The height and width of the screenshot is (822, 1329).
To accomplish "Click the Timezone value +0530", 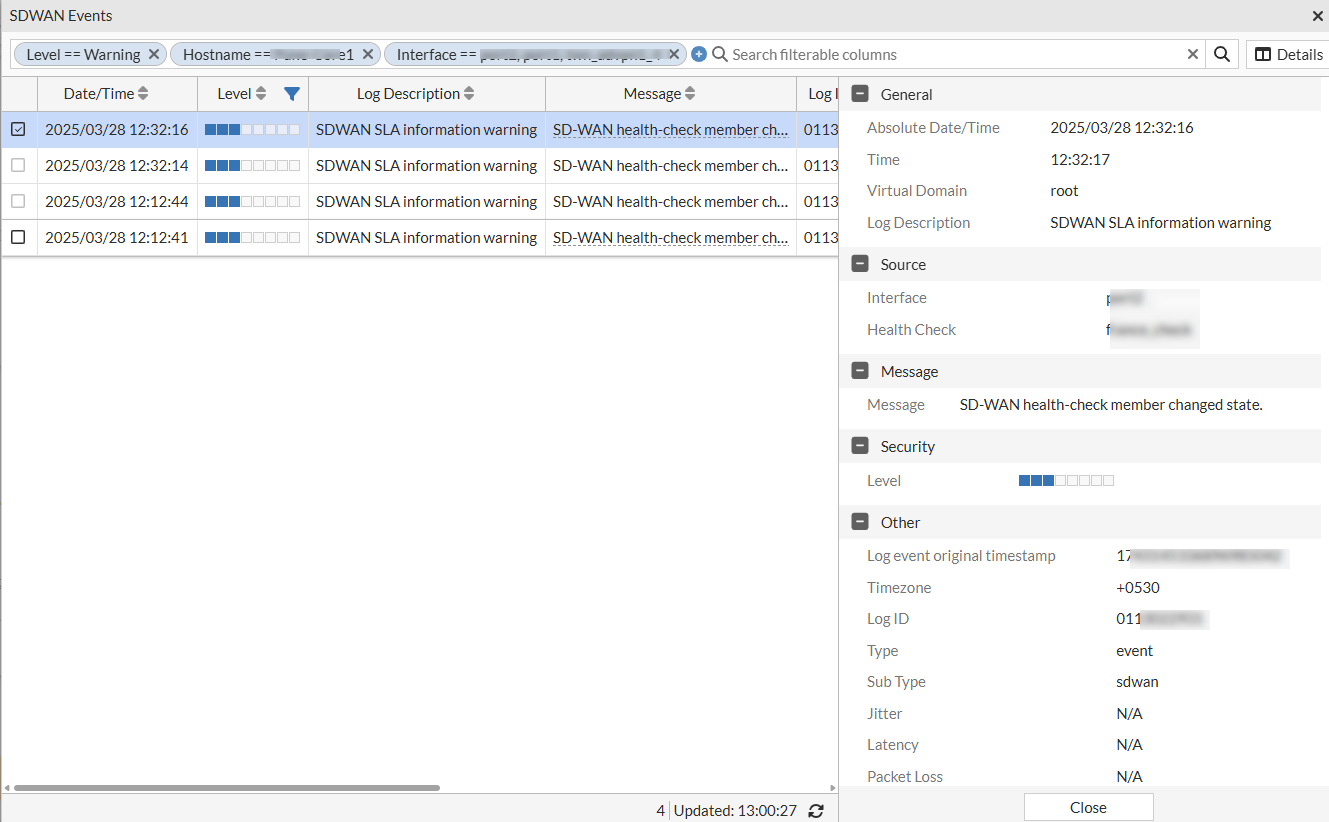I will (x=1138, y=587).
